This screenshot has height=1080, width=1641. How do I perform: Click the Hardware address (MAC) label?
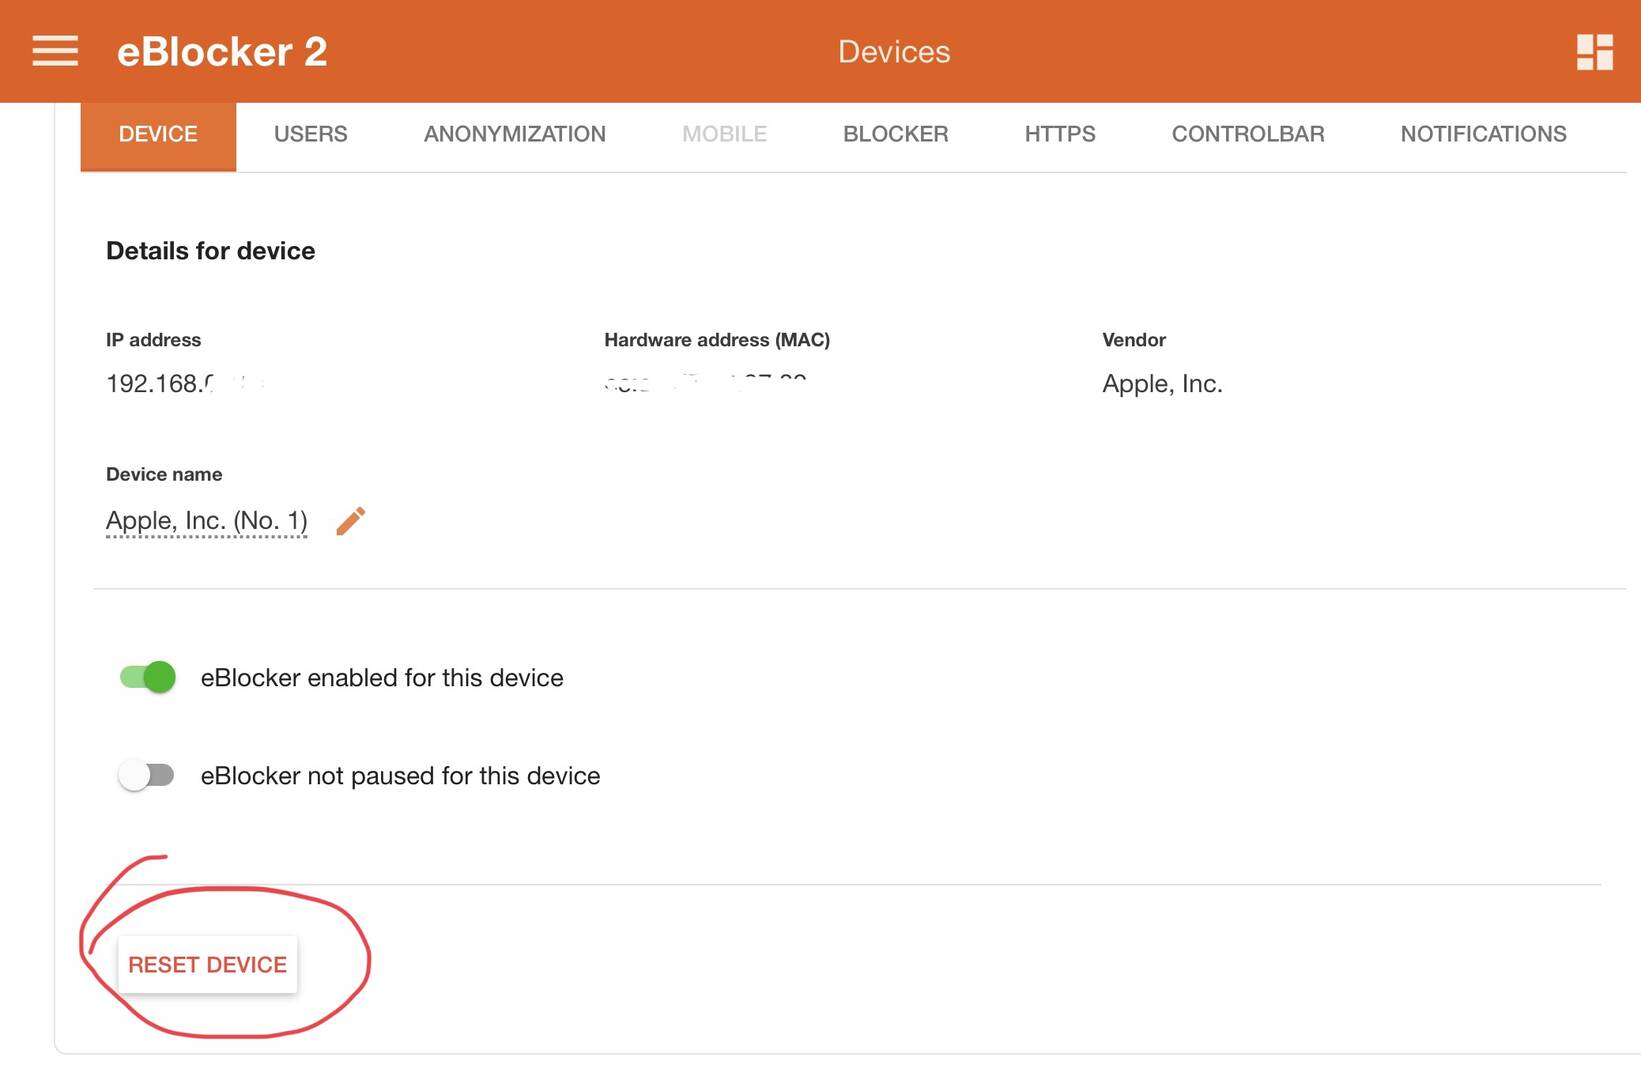pyautogui.click(x=717, y=340)
